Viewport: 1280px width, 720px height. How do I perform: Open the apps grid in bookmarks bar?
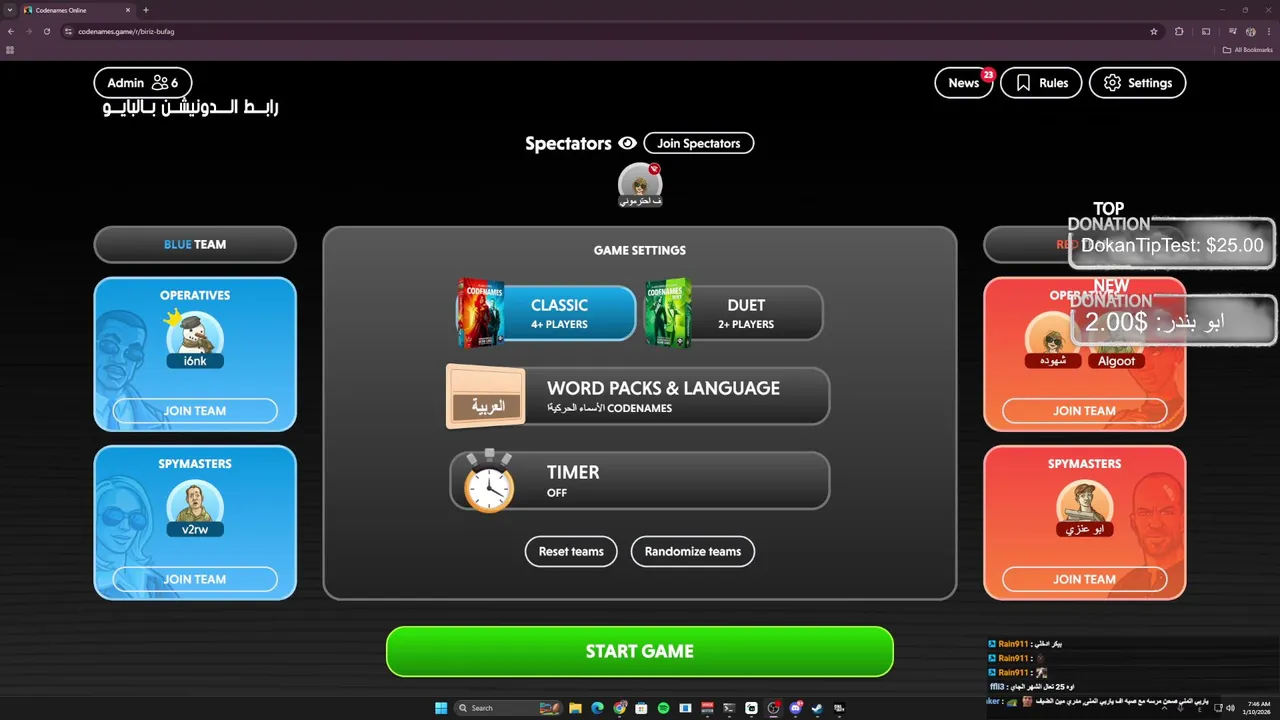coord(10,49)
